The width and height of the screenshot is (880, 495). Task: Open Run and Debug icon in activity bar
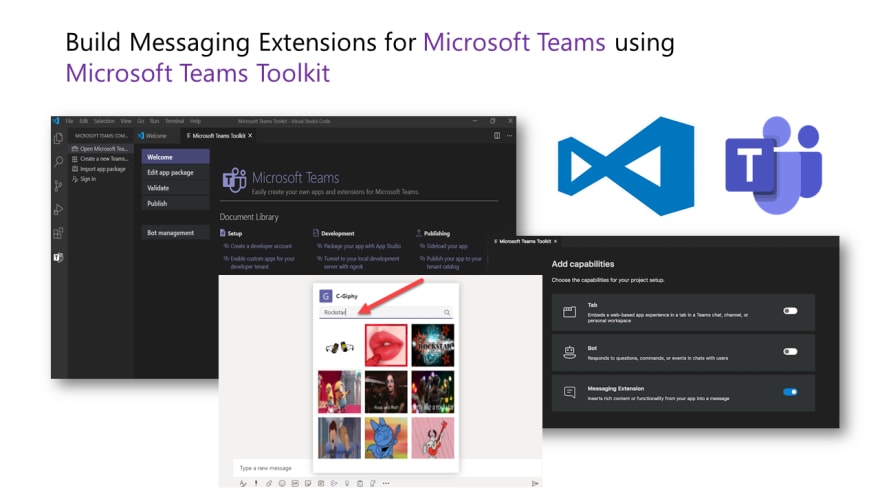click(58, 210)
